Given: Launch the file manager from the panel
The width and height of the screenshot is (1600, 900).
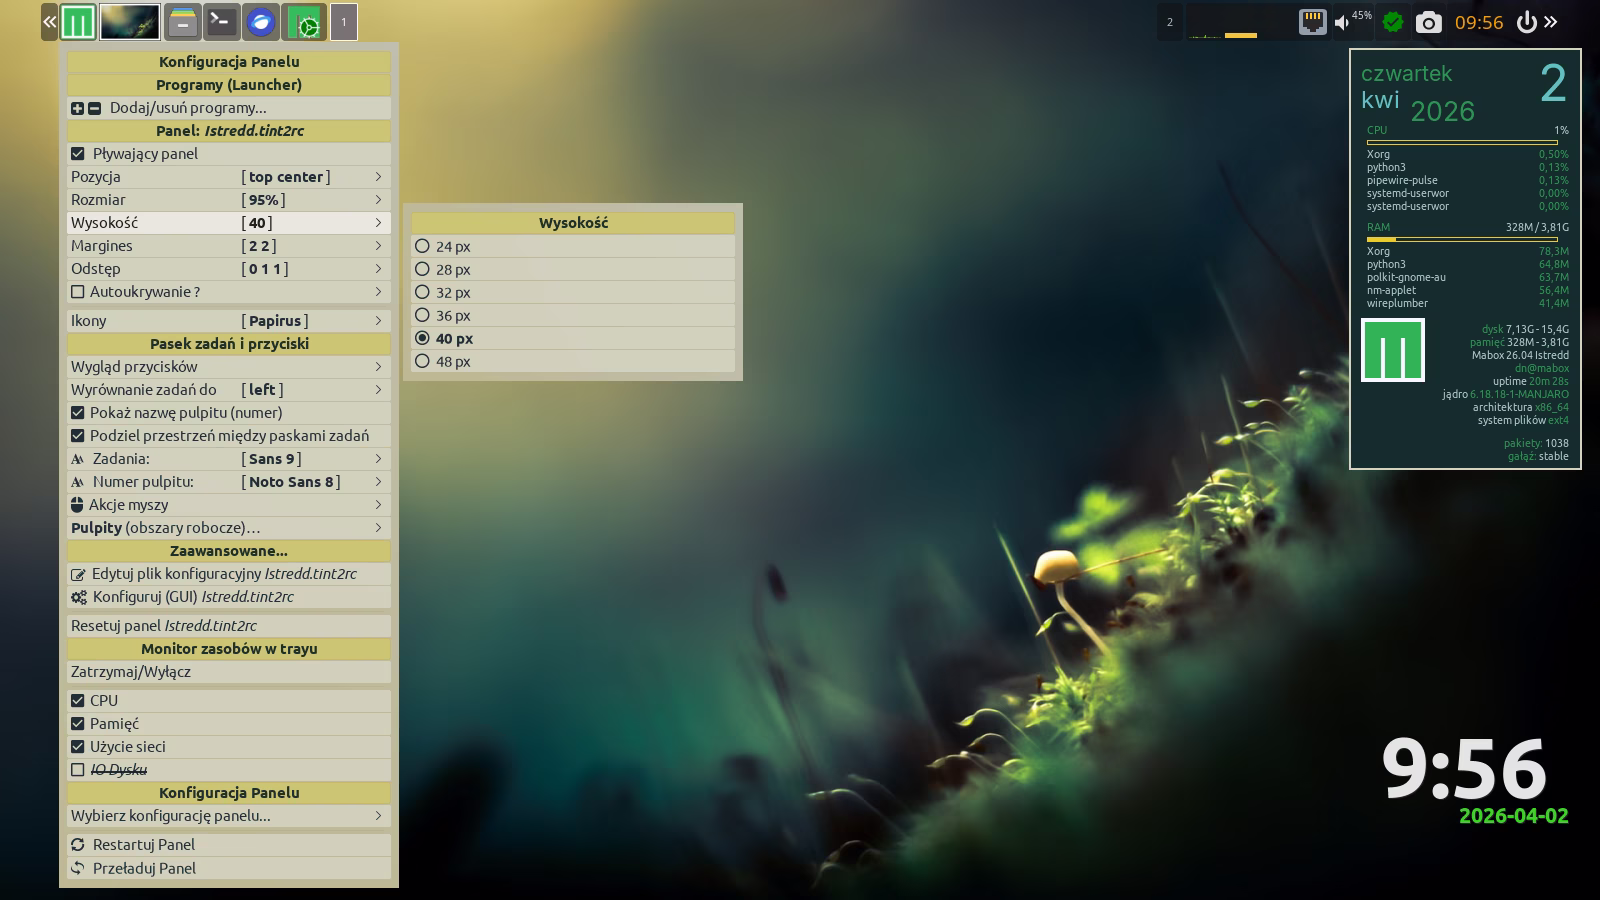Looking at the screenshot, I should (x=182, y=22).
